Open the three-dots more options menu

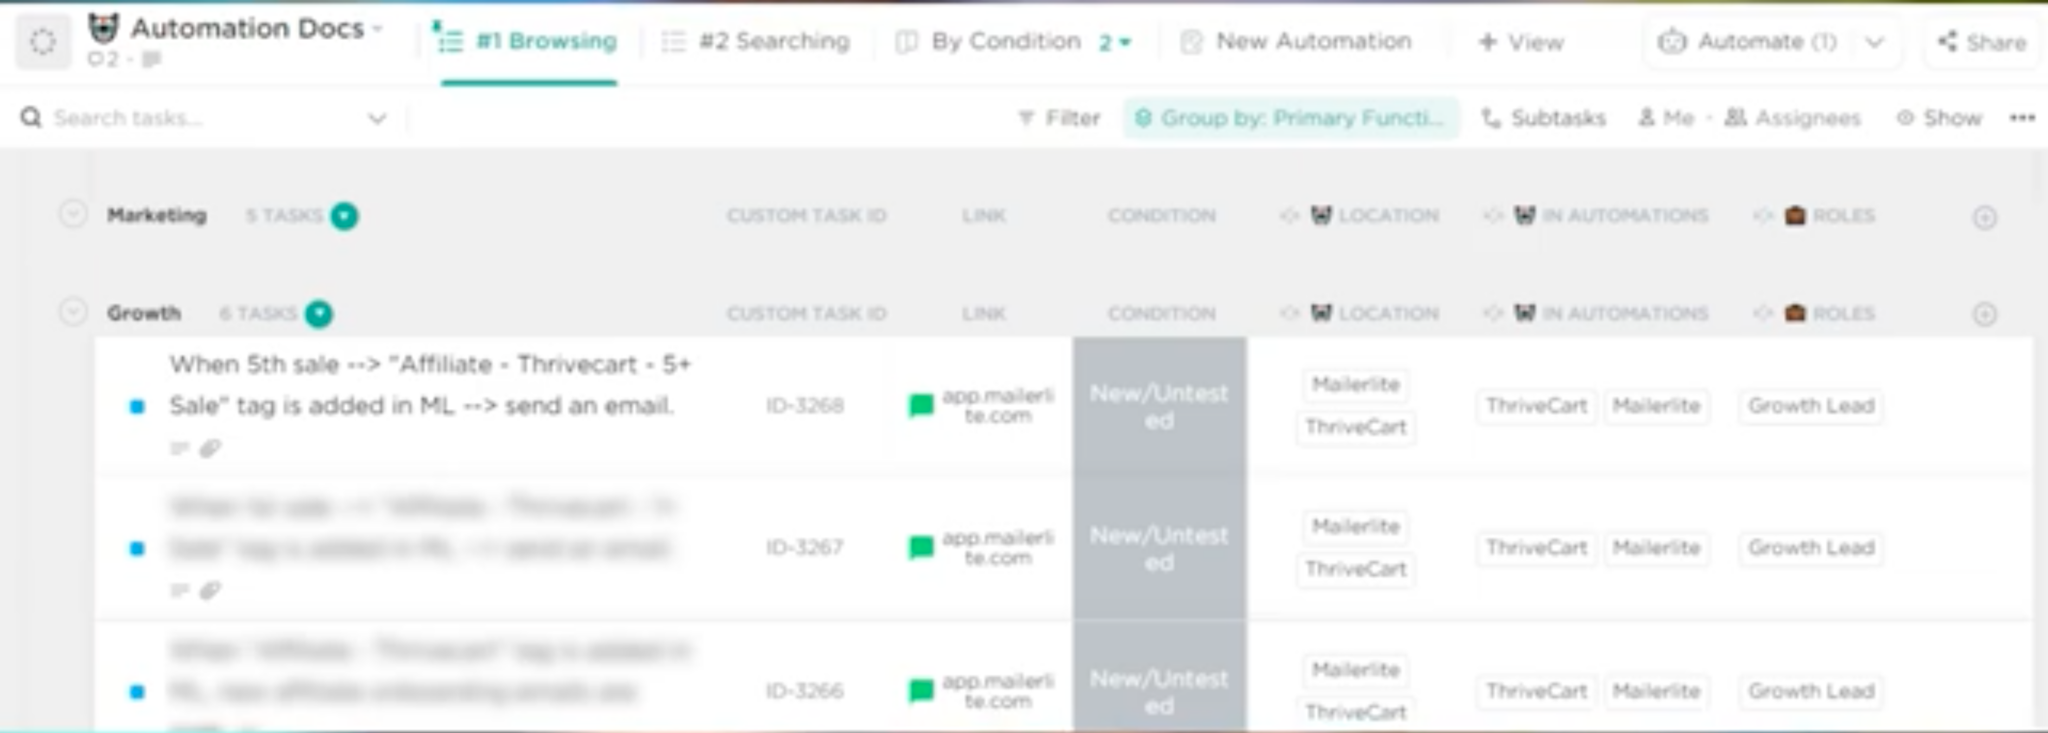2022,118
